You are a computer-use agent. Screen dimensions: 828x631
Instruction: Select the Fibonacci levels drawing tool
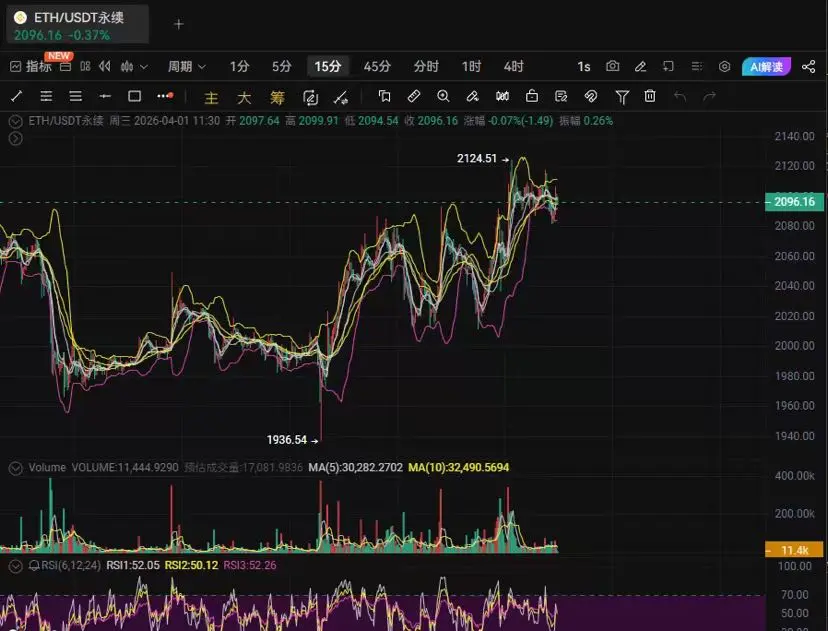(46, 96)
